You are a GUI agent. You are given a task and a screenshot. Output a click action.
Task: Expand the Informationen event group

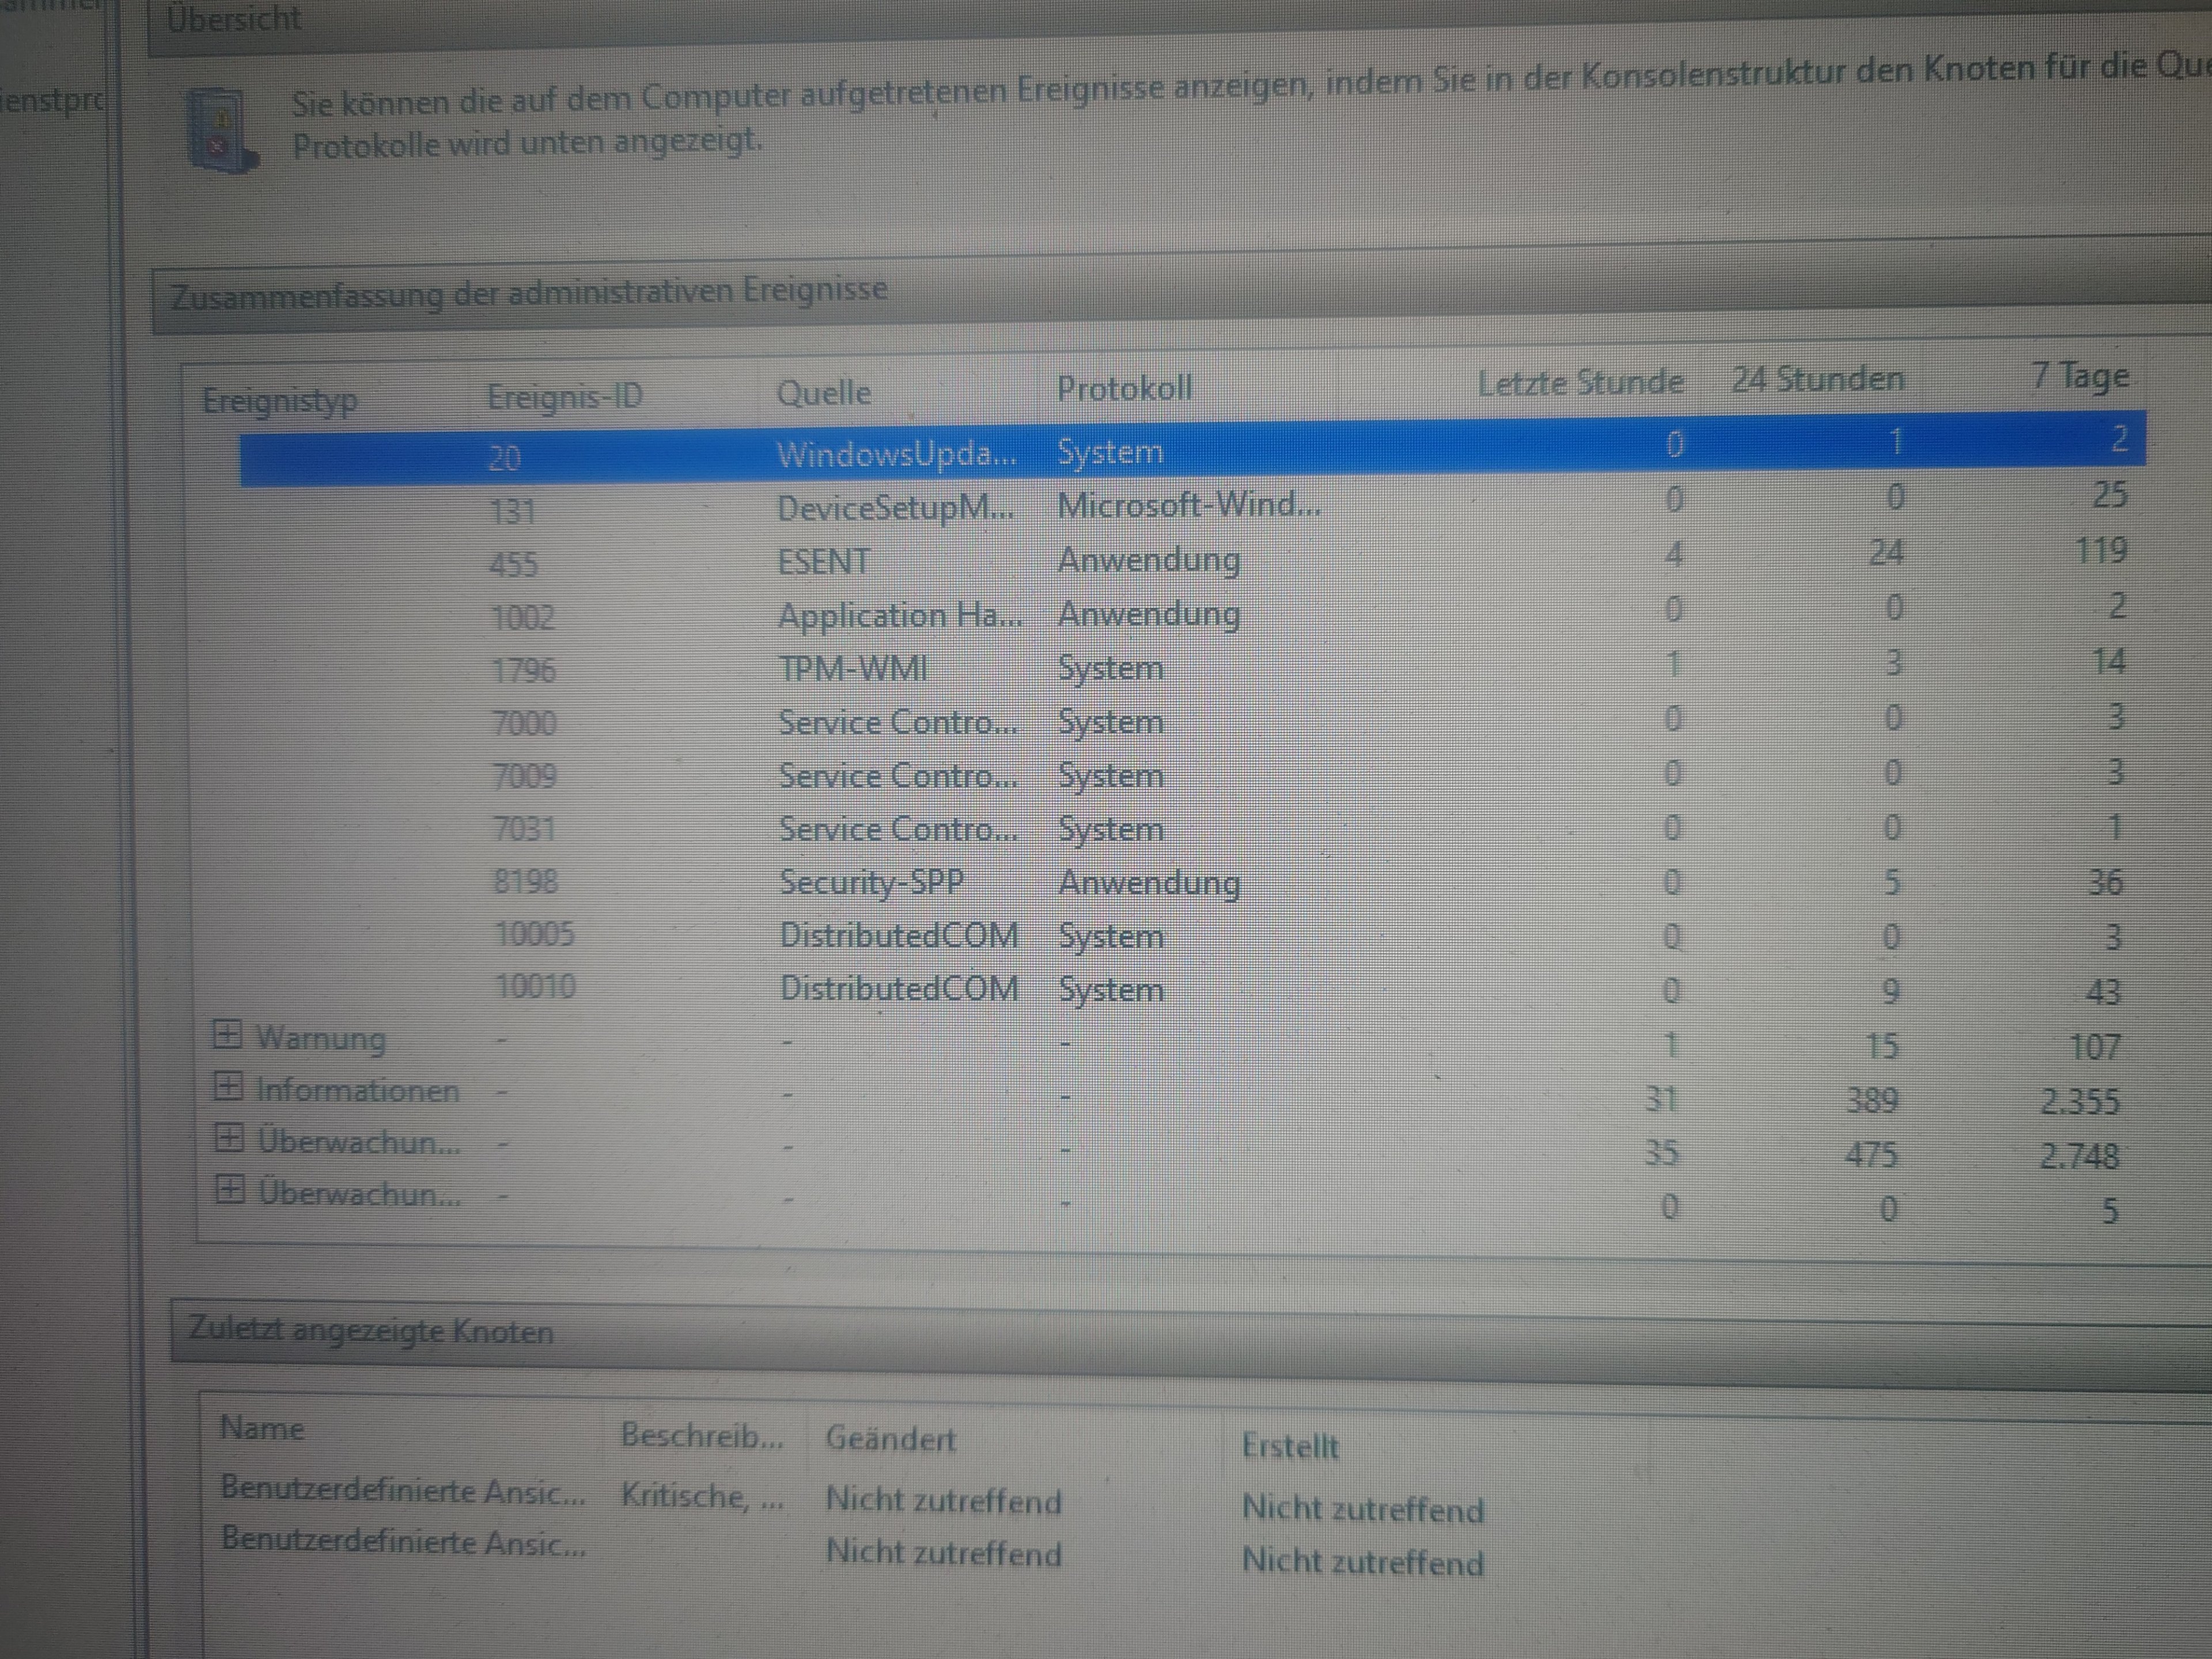(229, 1087)
